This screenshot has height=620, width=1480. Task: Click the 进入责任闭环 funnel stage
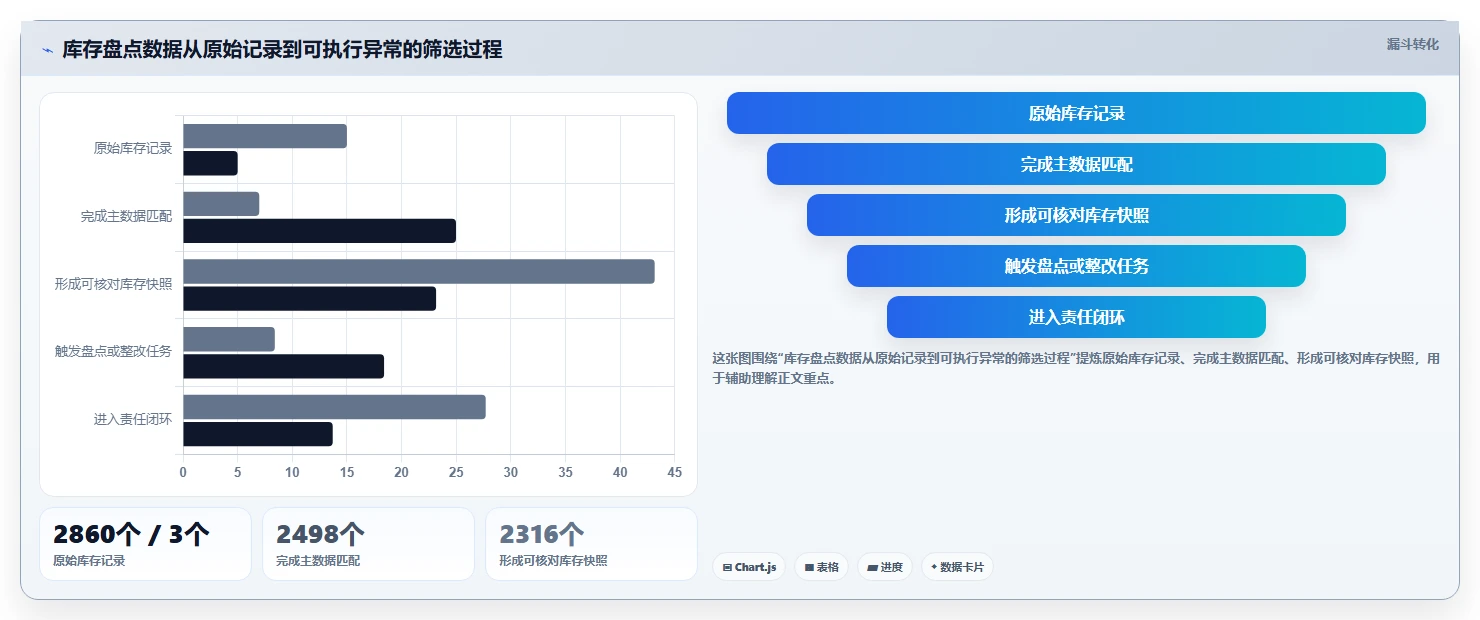[1076, 317]
